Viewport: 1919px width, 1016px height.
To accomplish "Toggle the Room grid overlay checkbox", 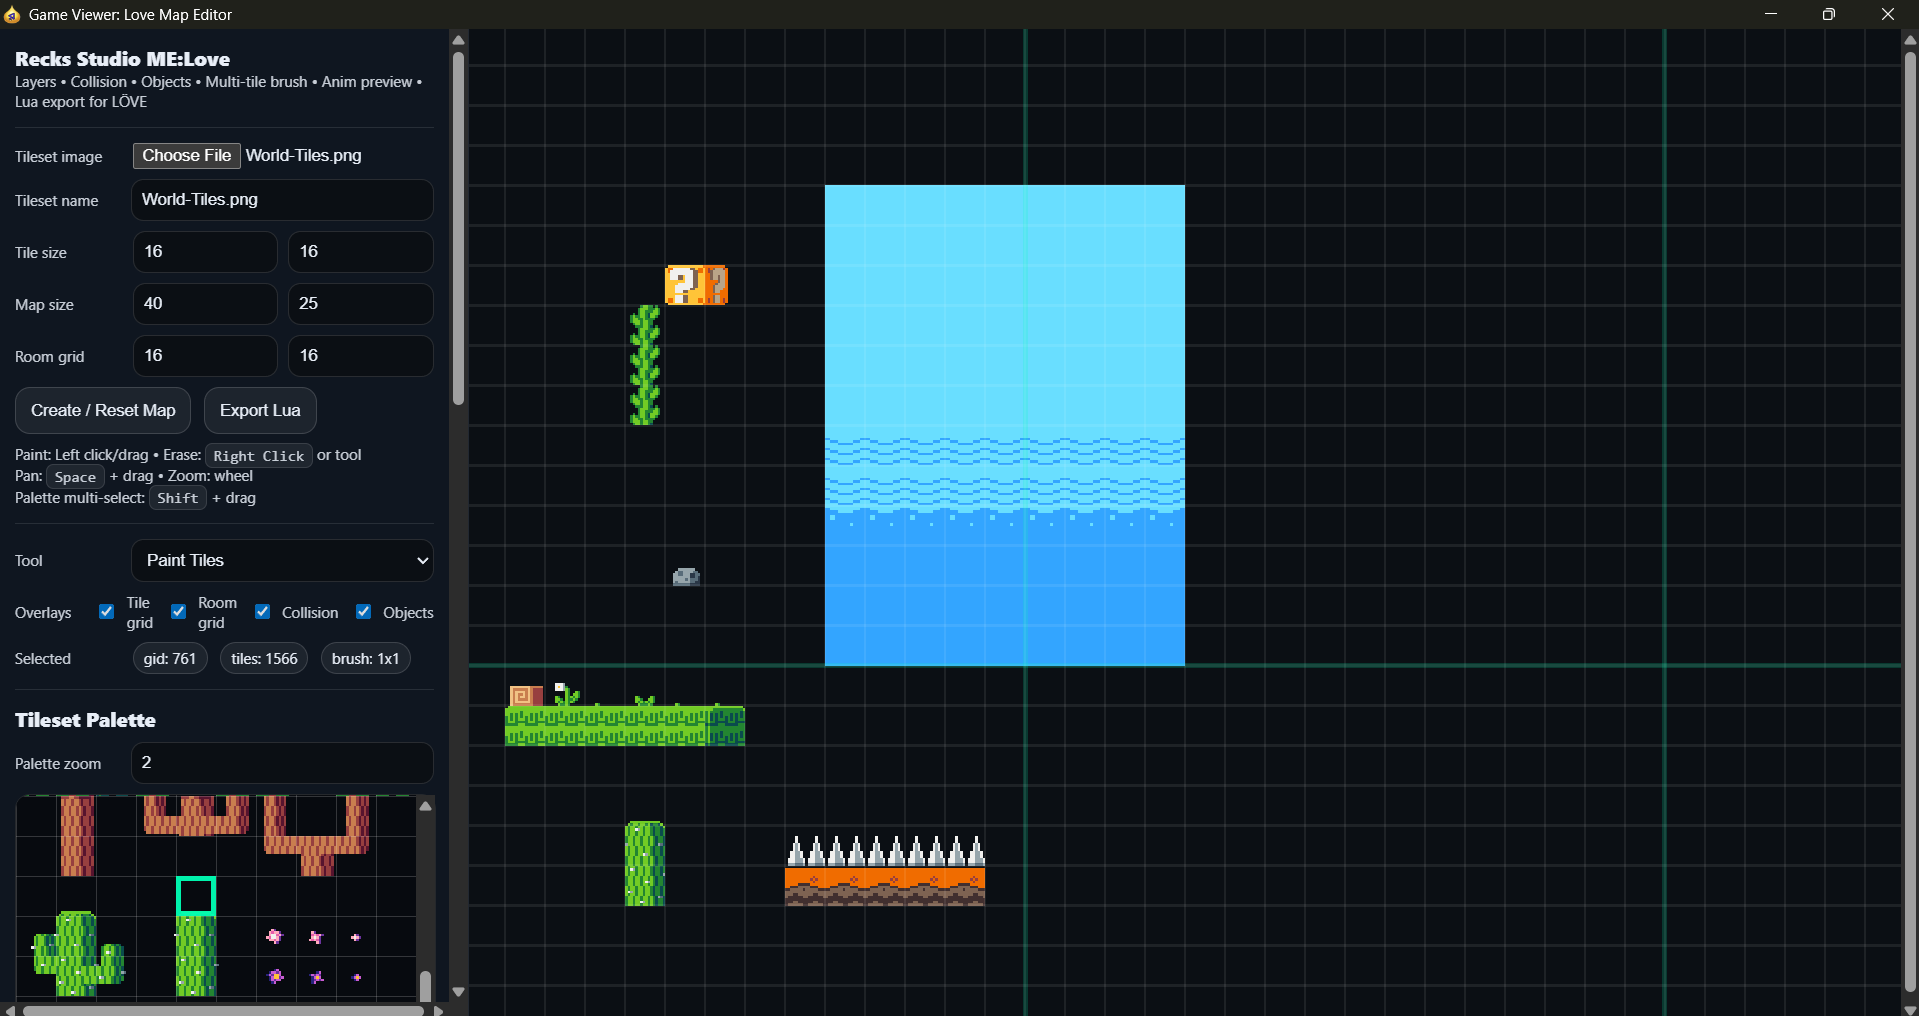I will 178,612.
